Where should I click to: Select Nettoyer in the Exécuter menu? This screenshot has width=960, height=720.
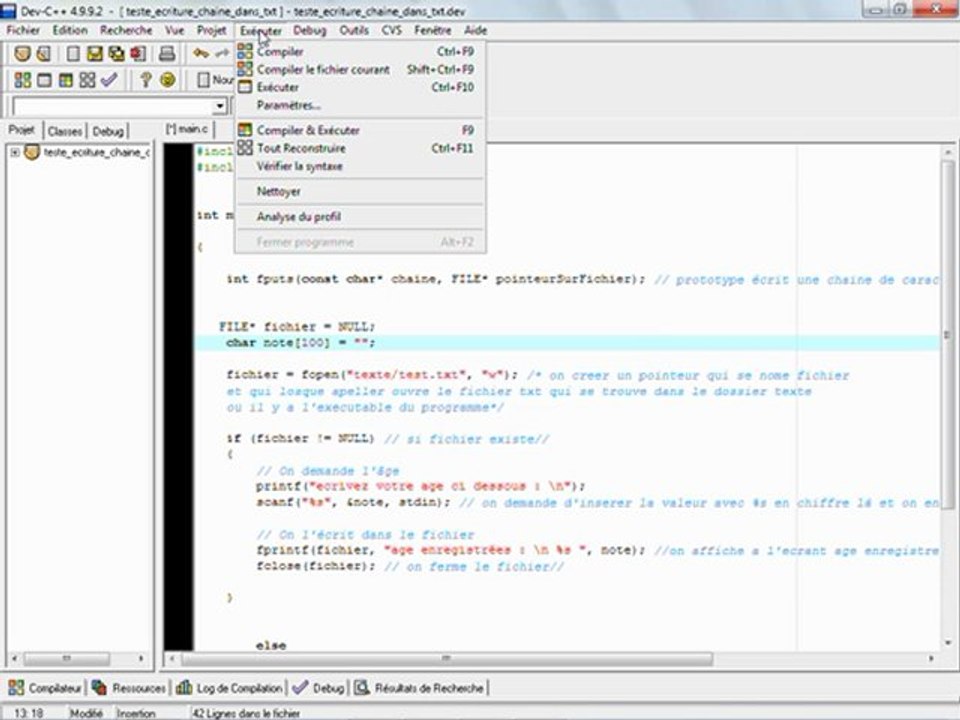[360, 192]
